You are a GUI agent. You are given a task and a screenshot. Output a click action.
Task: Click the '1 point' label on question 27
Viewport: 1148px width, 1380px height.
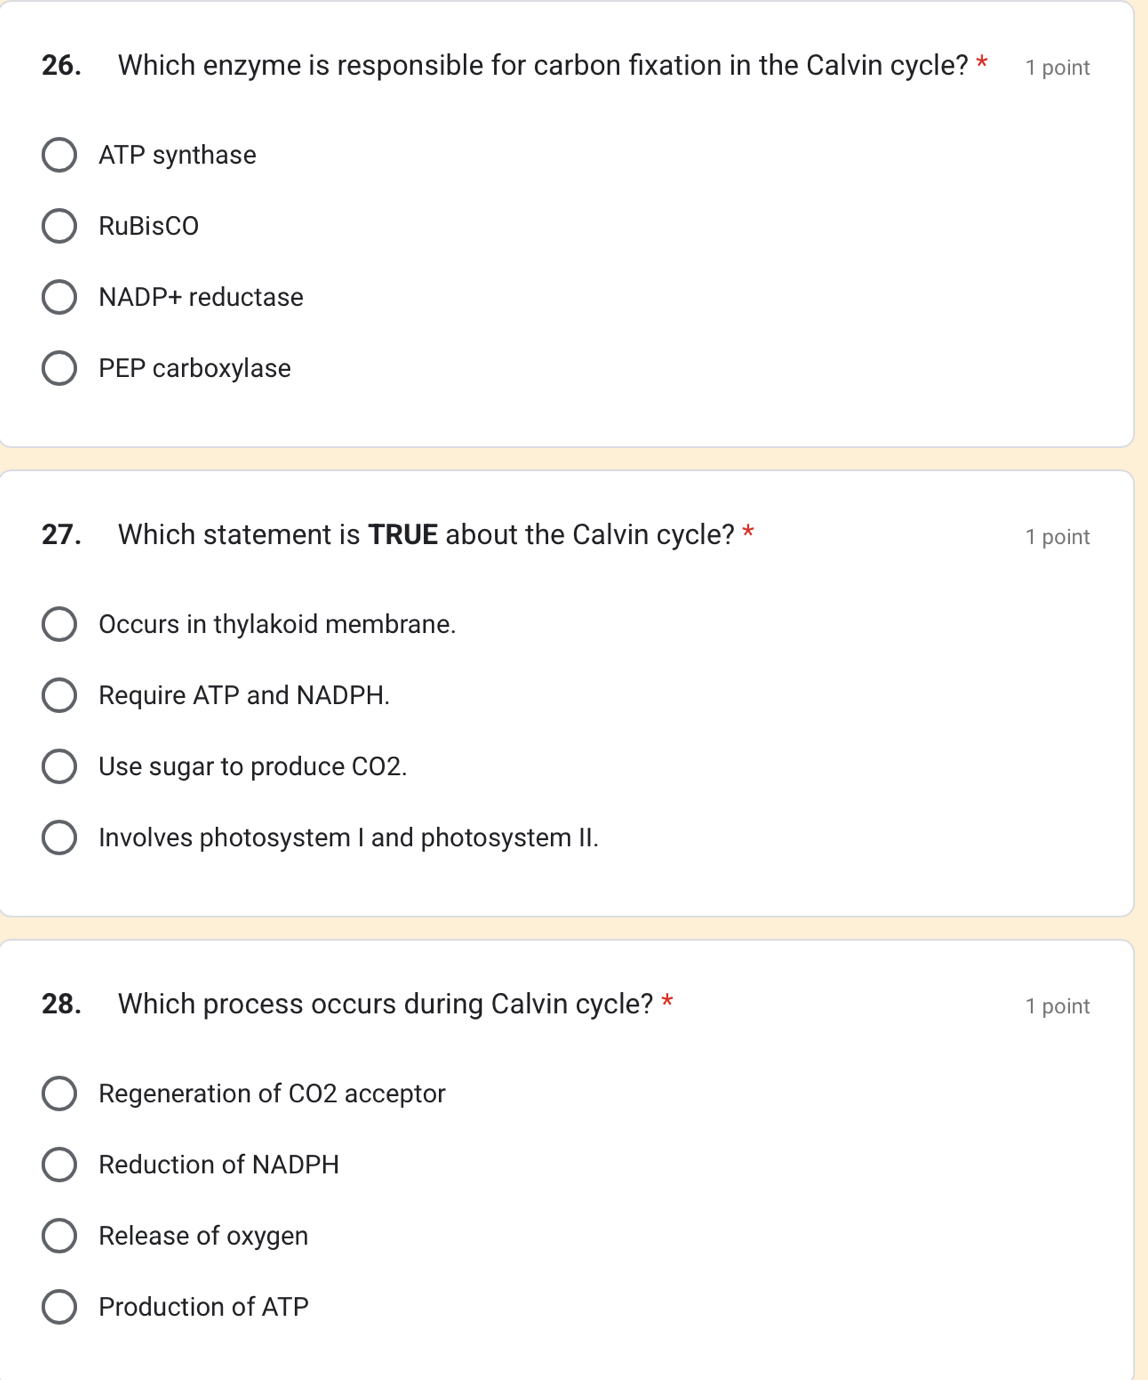pos(1057,536)
